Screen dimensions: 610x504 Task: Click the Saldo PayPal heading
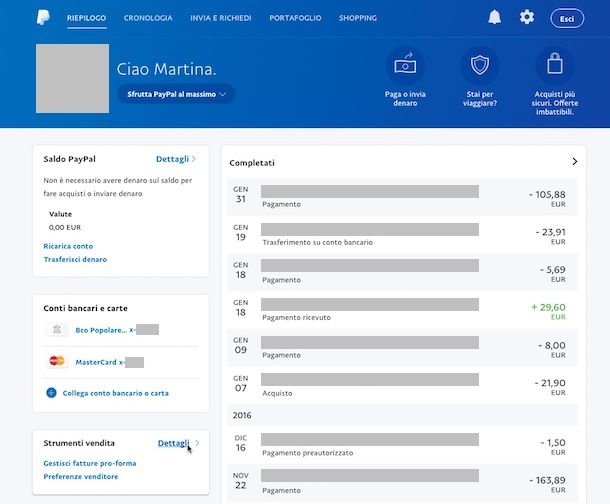[x=70, y=159]
